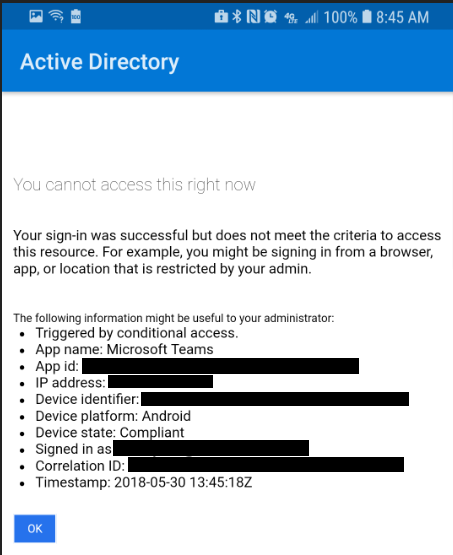Tap the battery icon beside 100%
The width and height of the screenshot is (453, 555).
(x=367, y=16)
